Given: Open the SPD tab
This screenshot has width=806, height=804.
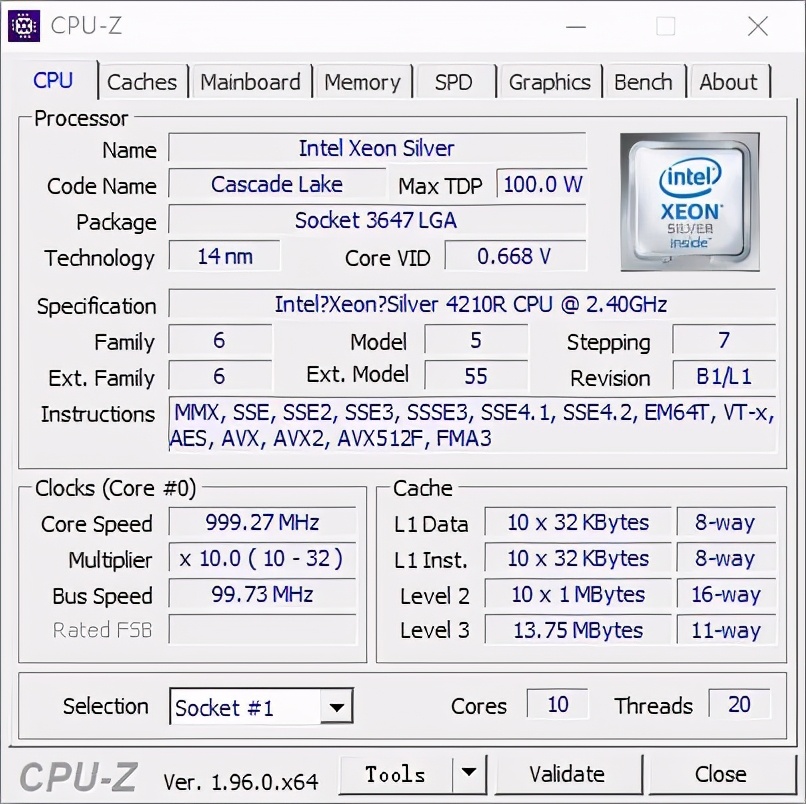Looking at the screenshot, I should [x=454, y=82].
